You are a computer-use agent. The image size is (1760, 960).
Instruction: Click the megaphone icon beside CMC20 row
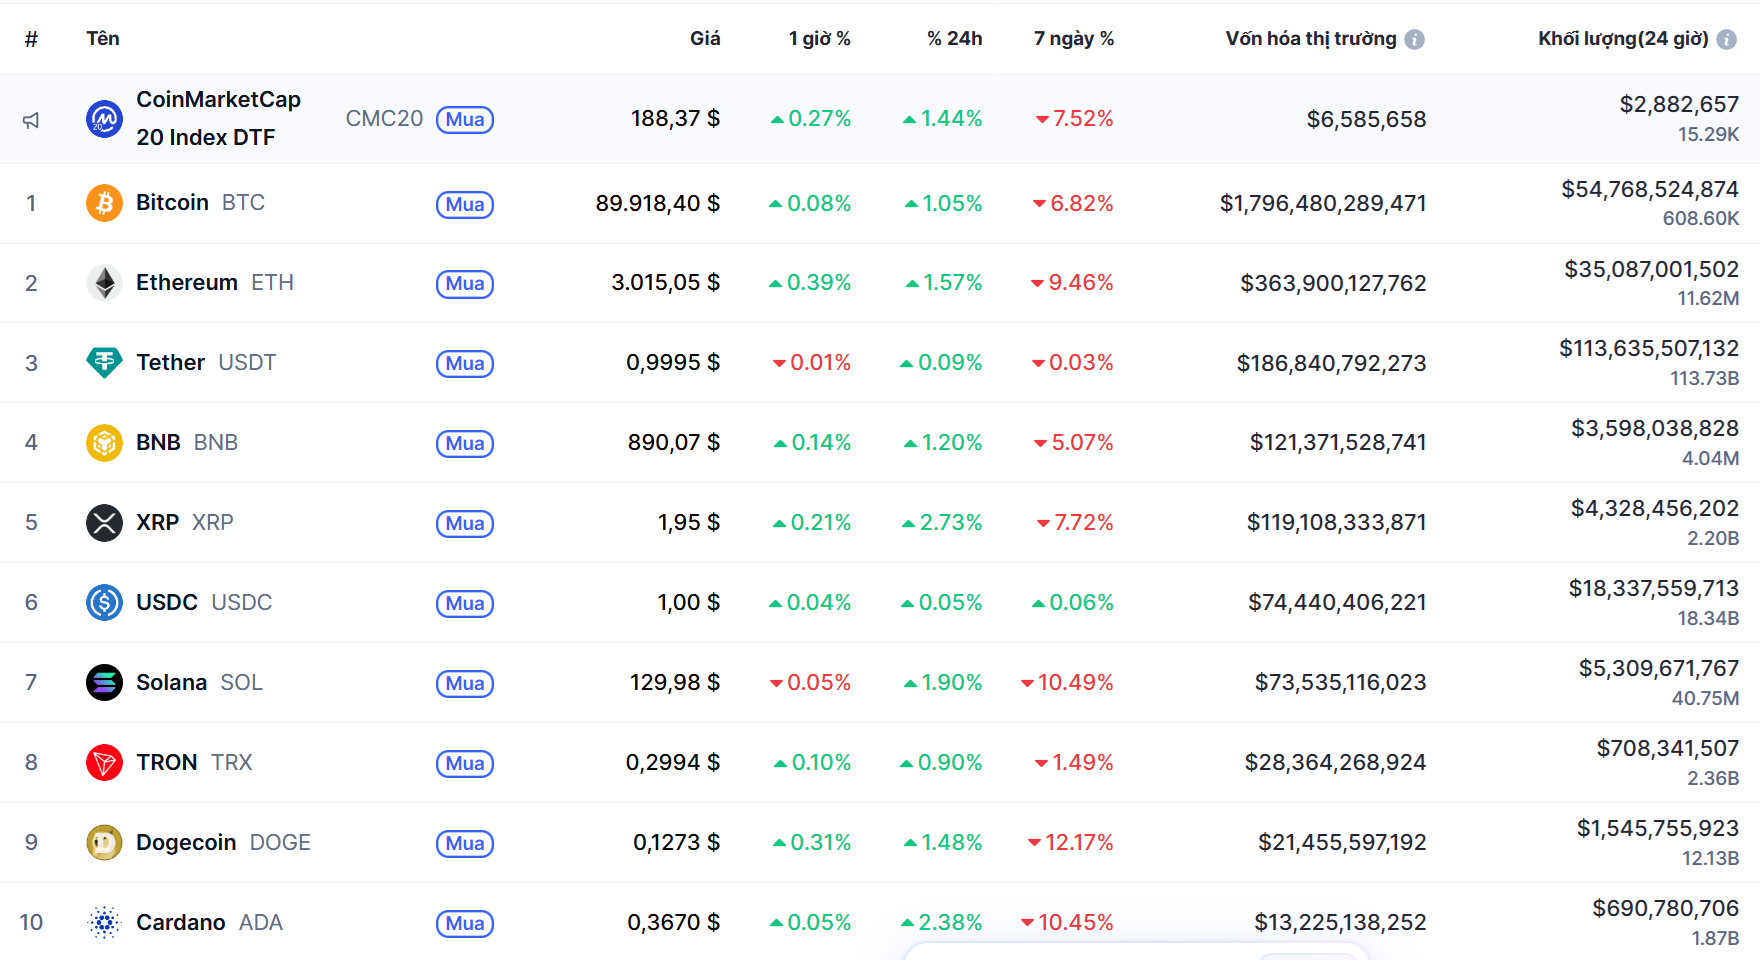coord(31,120)
